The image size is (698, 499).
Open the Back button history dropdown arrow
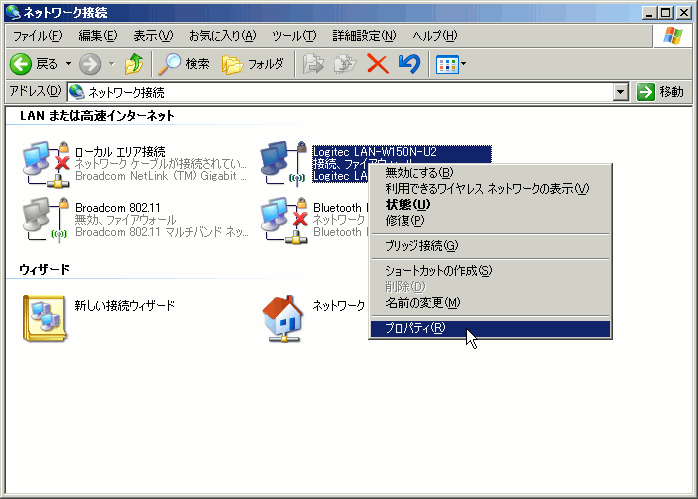[68, 64]
